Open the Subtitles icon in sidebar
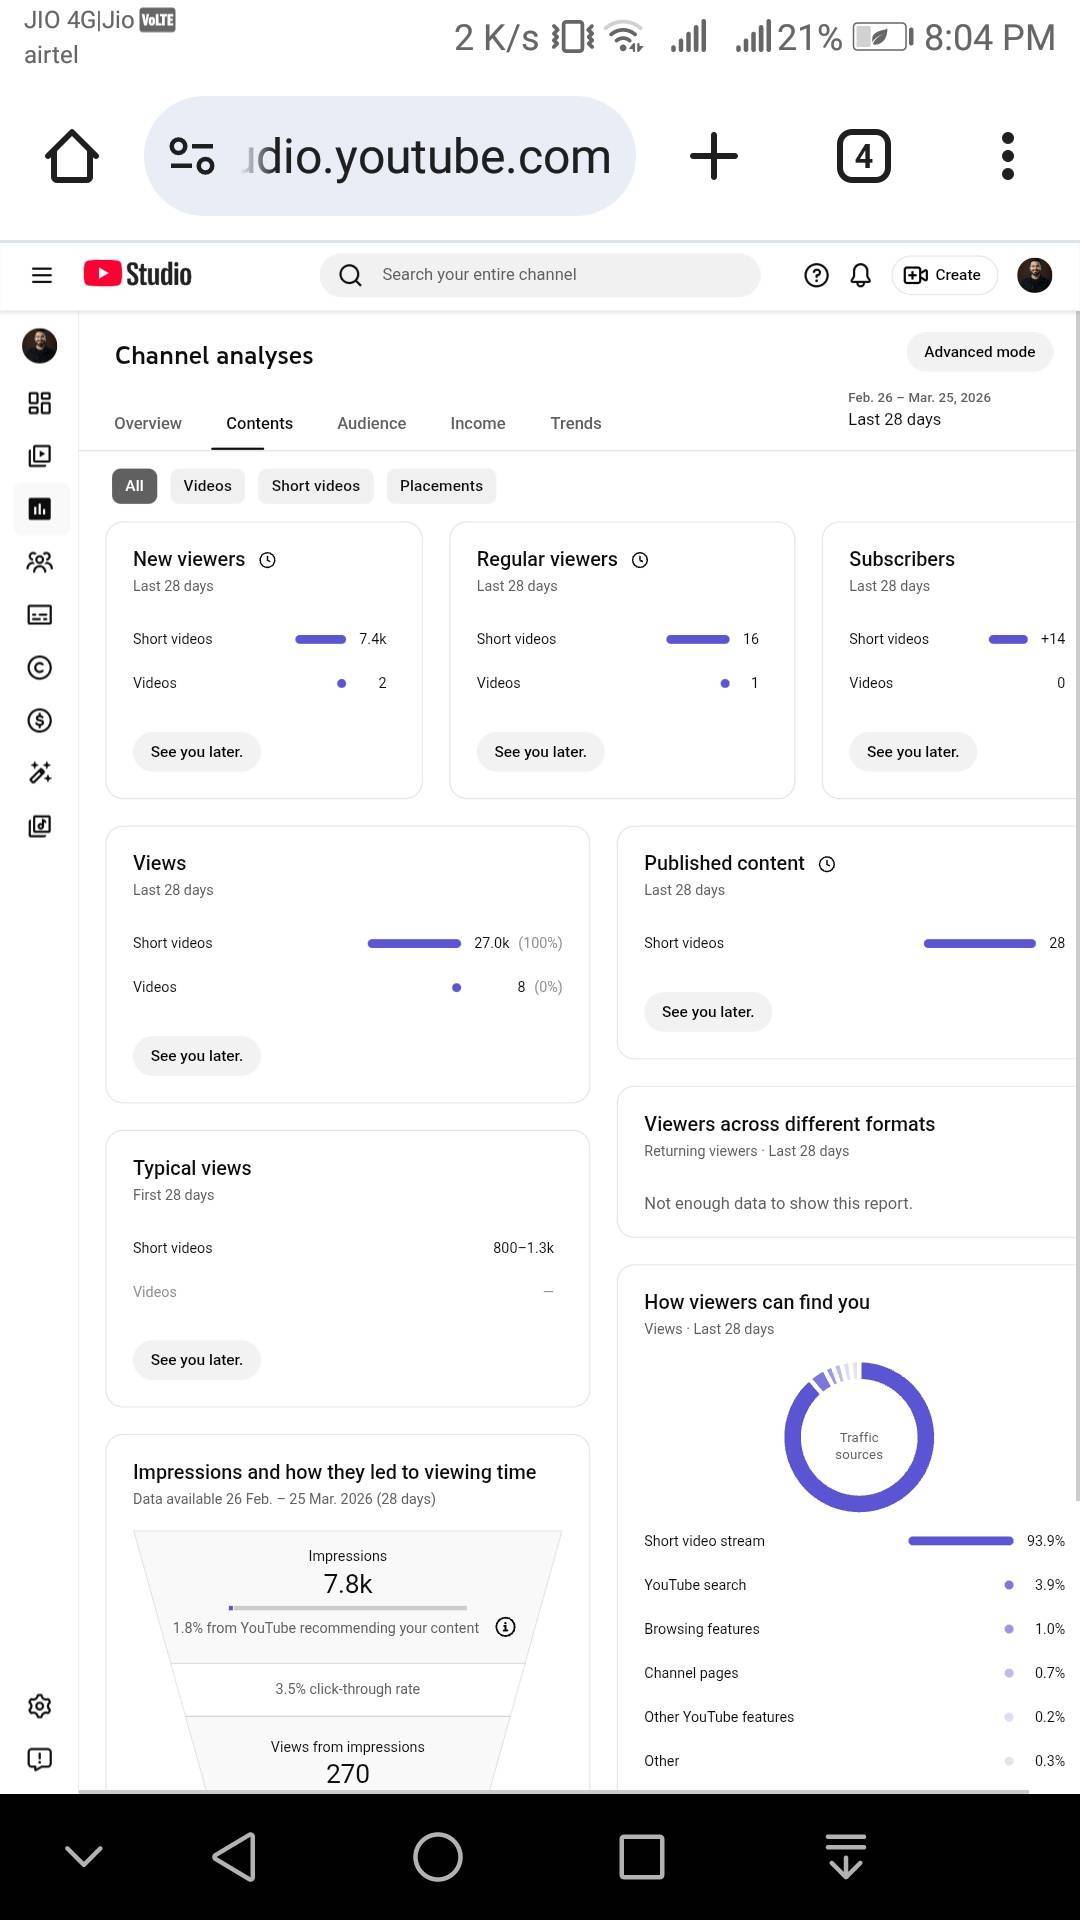Image resolution: width=1080 pixels, height=1920 pixels. click(x=39, y=615)
